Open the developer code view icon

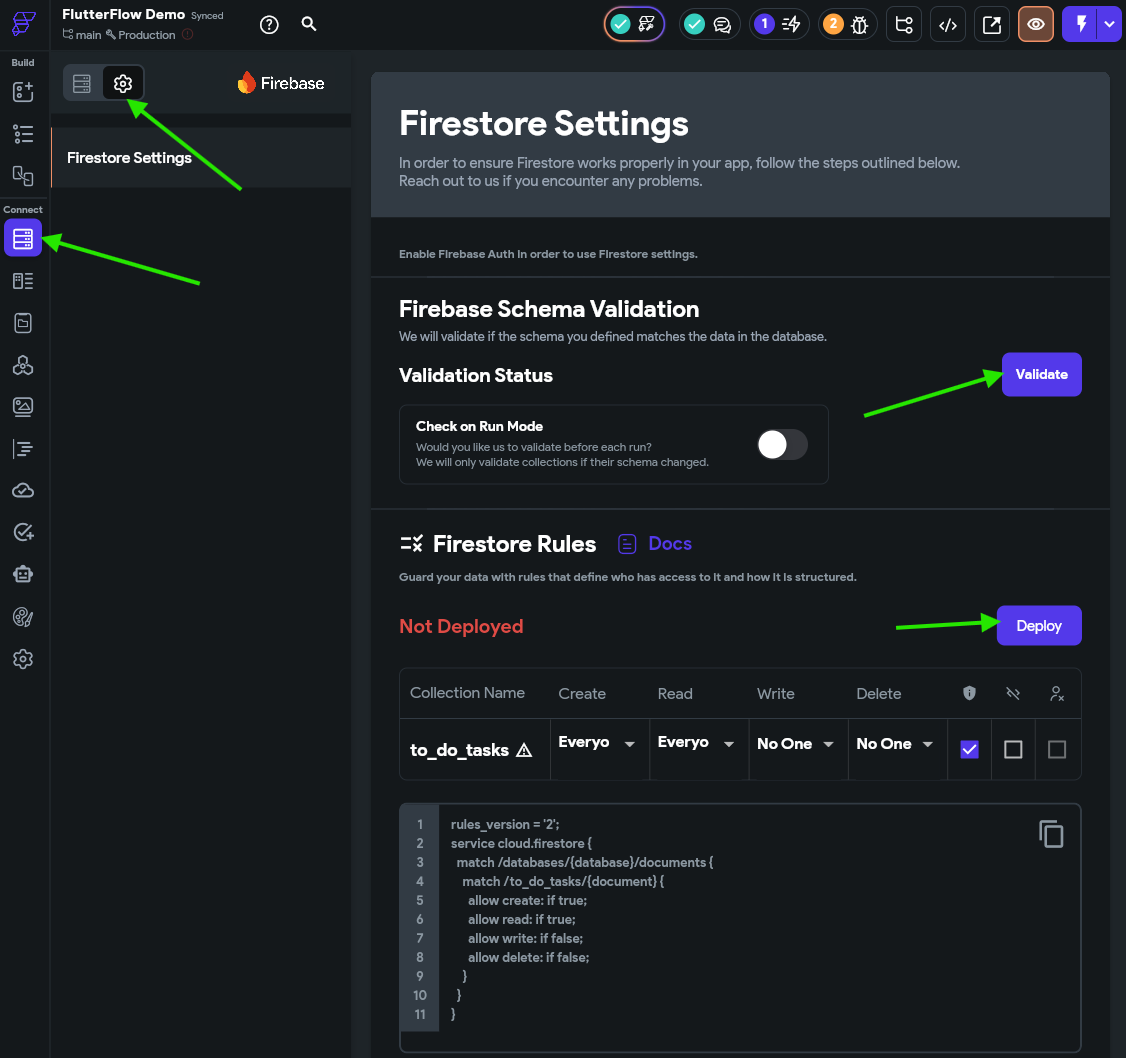point(948,24)
